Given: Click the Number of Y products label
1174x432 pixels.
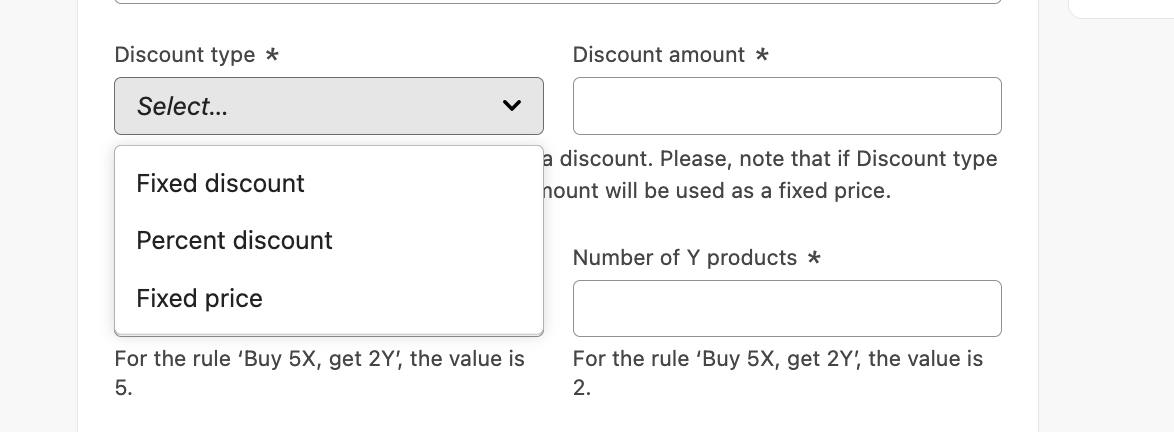Looking at the screenshot, I should pos(685,258).
